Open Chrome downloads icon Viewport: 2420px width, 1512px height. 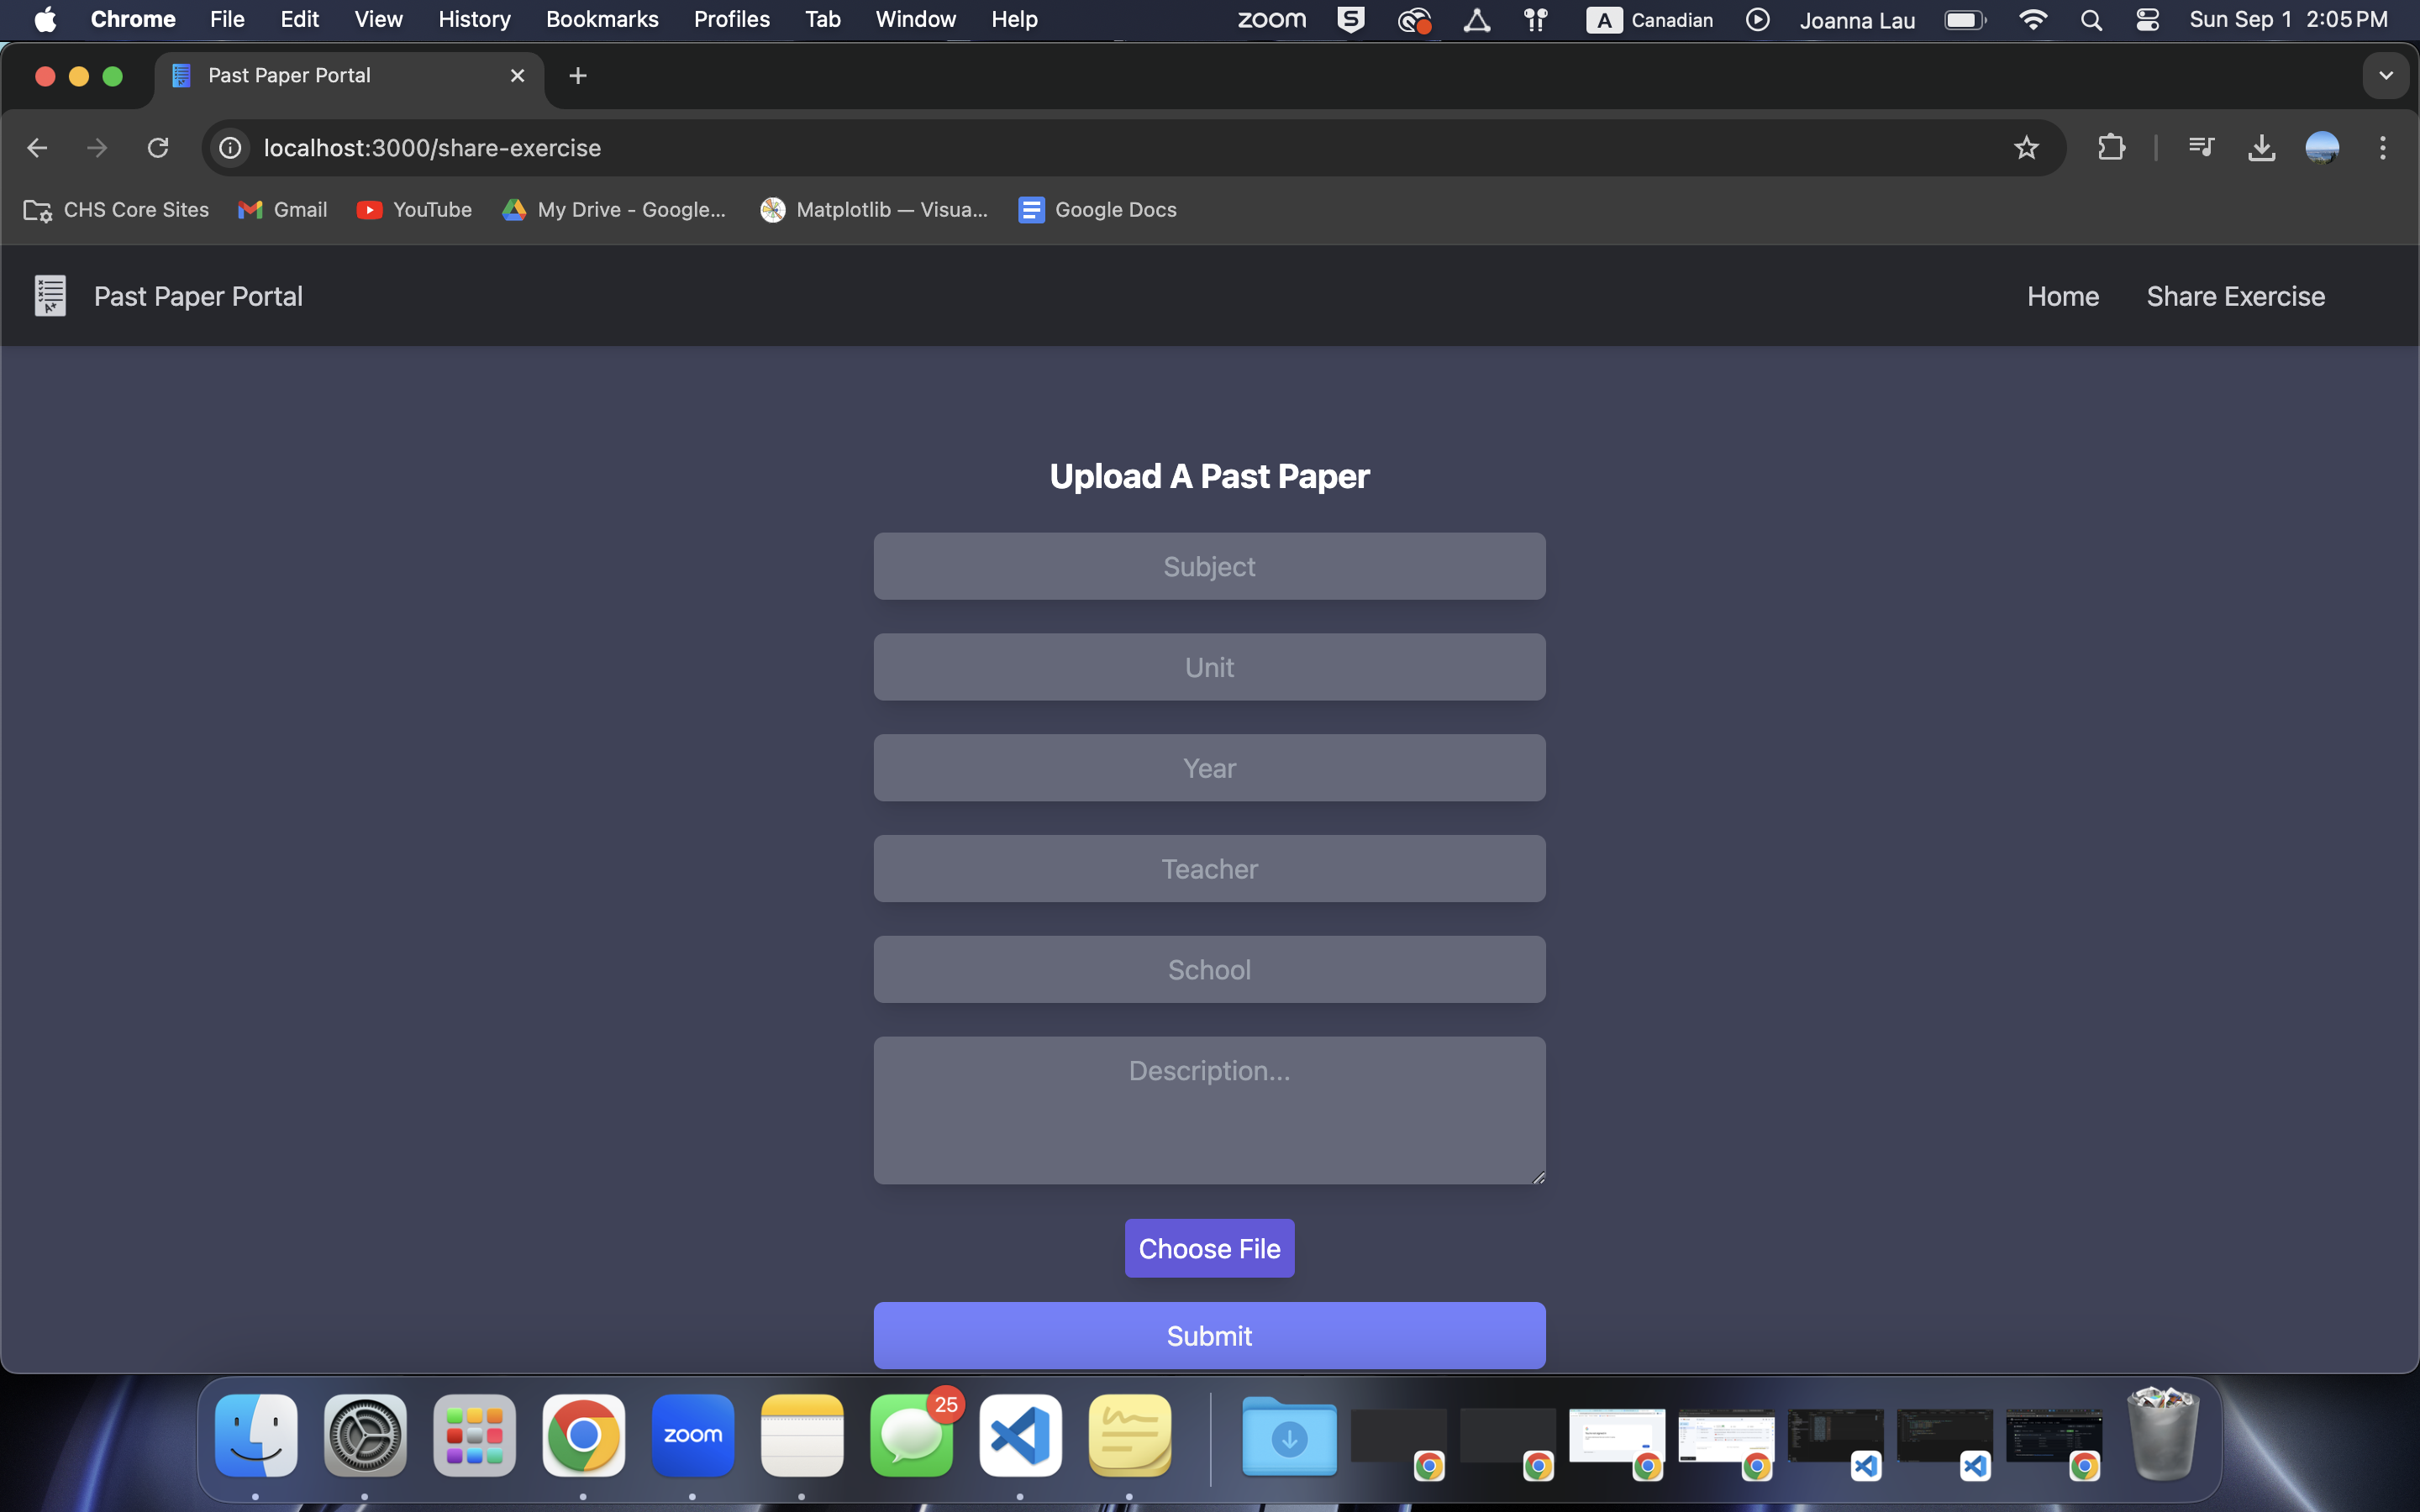(x=2261, y=148)
